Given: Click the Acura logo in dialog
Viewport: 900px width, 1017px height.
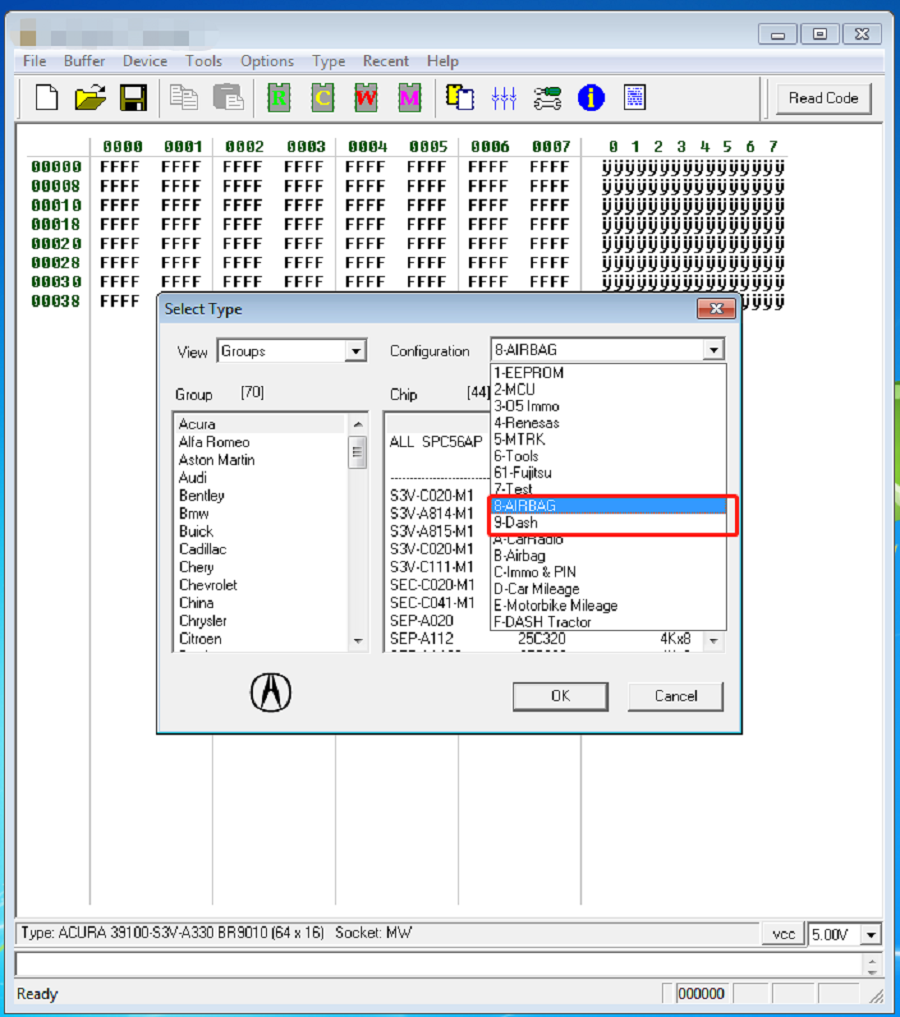Looking at the screenshot, I should tap(271, 692).
